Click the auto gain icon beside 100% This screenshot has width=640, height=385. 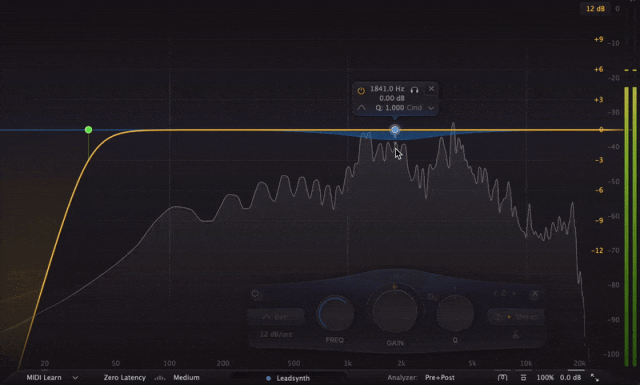click(503, 378)
